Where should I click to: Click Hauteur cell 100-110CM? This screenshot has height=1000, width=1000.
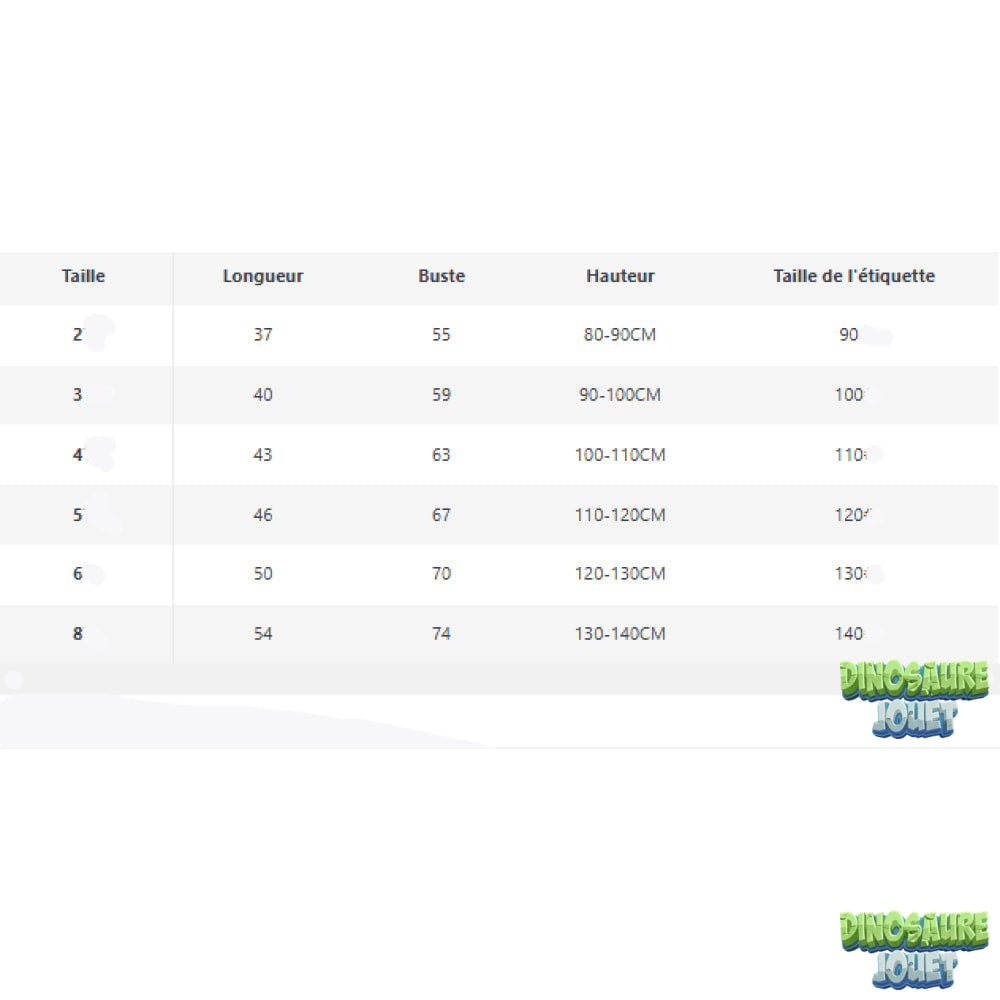tap(620, 455)
